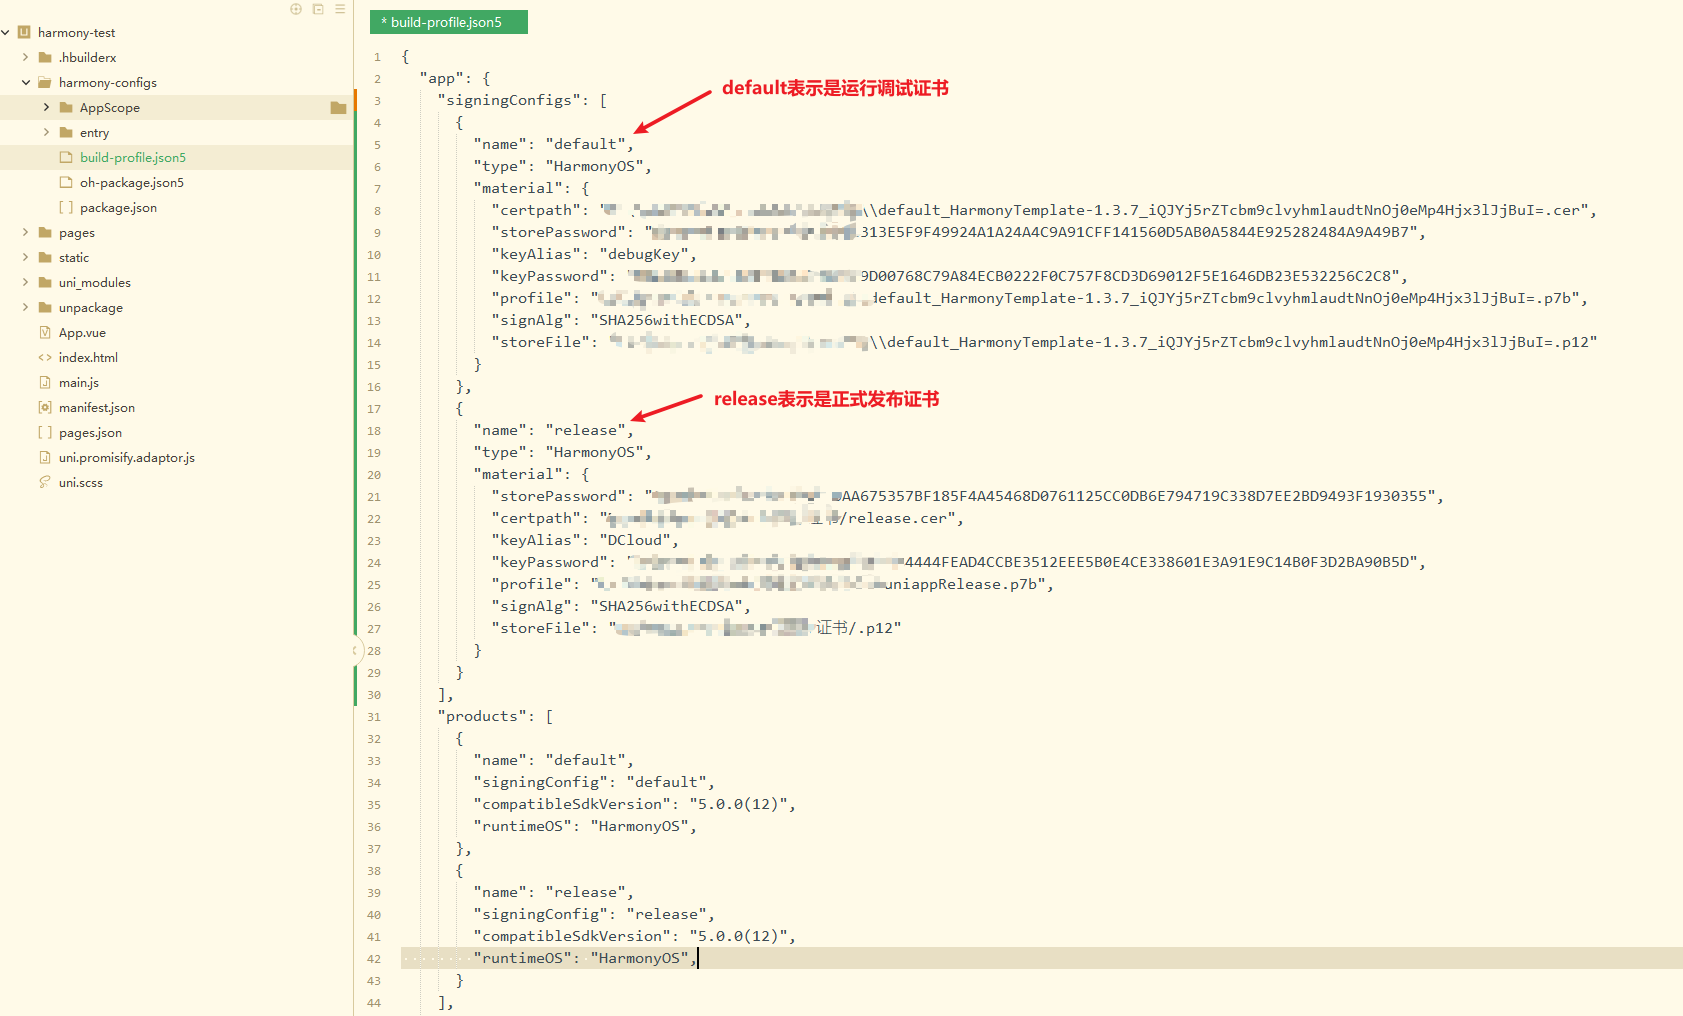Click the "release" value on line 18
The image size is (1683, 1016).
click(x=585, y=430)
